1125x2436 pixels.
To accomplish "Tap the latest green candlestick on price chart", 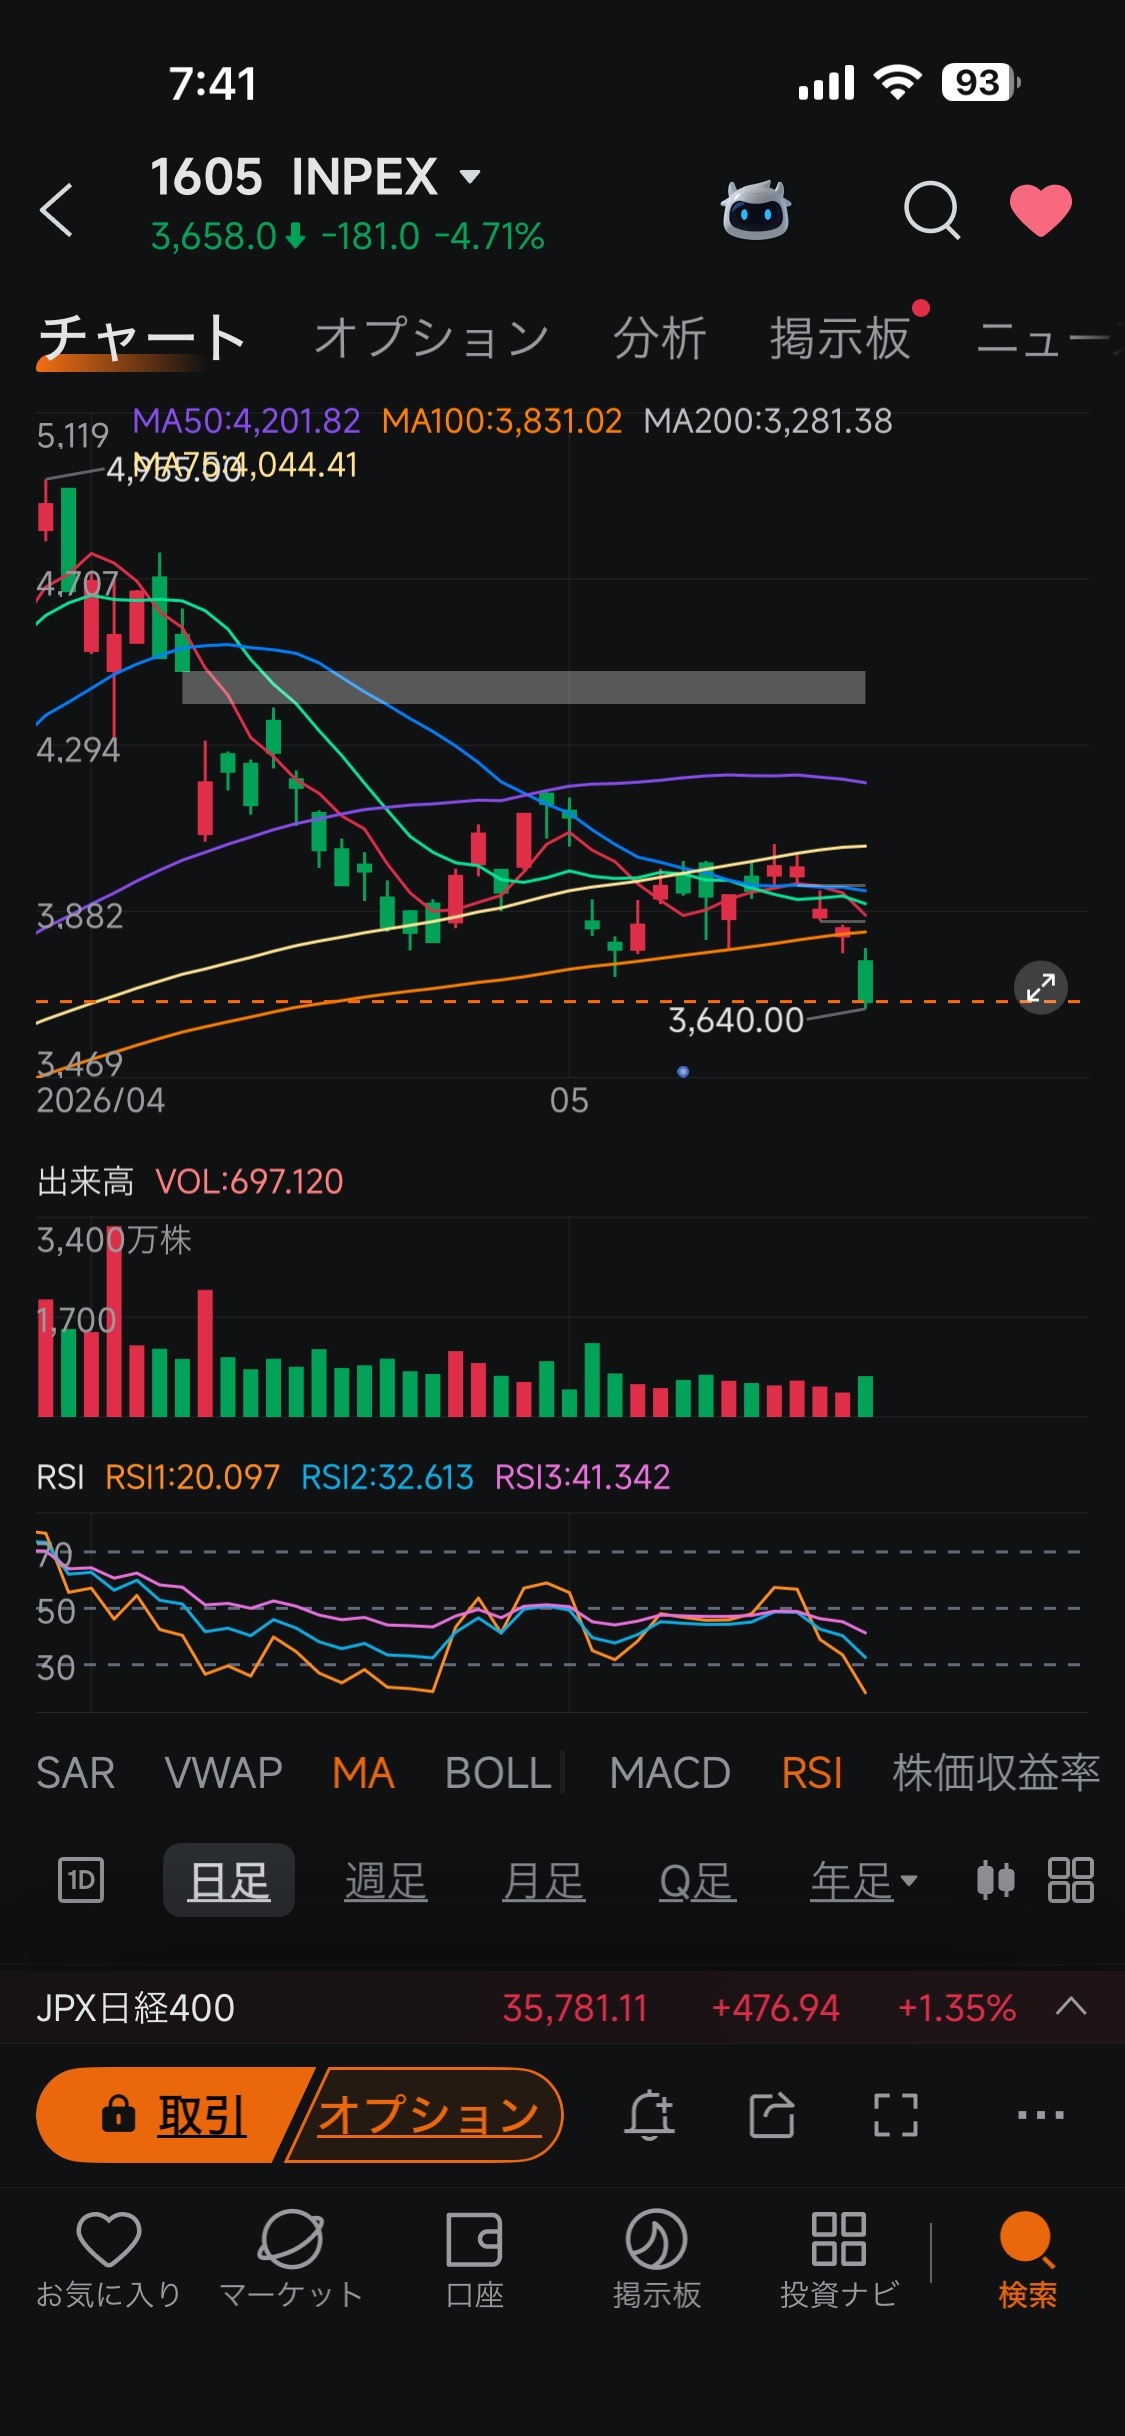I will [865, 977].
